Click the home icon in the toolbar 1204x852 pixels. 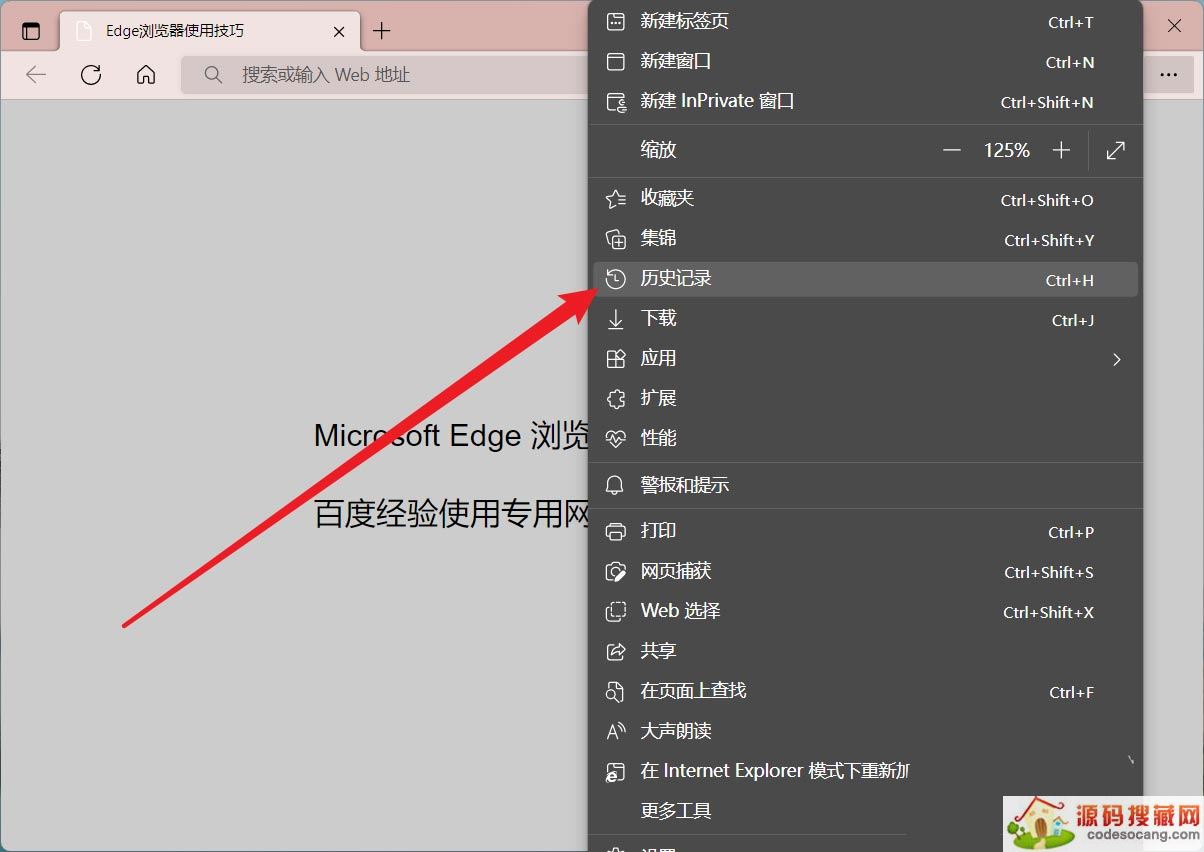(x=146, y=75)
